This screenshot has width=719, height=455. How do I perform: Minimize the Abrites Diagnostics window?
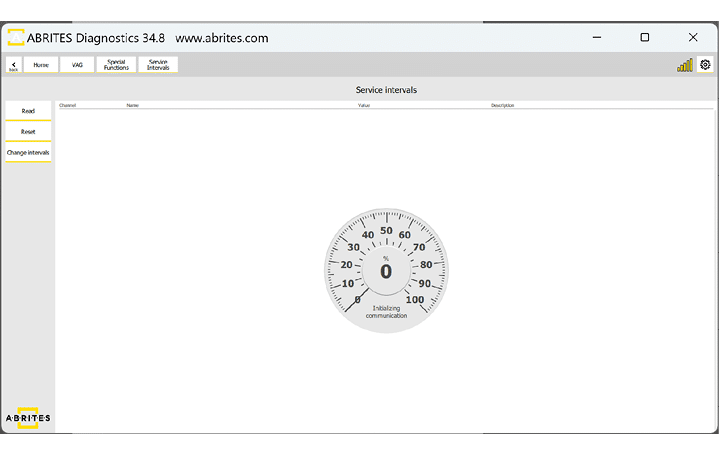click(x=596, y=37)
